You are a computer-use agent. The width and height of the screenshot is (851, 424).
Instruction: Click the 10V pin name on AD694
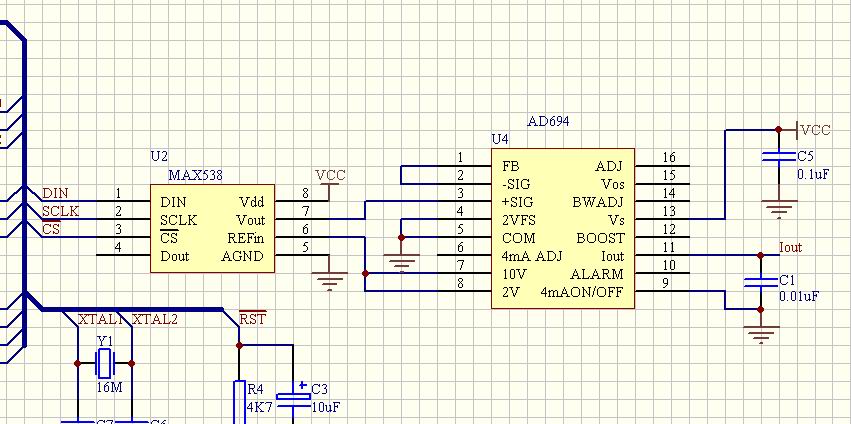click(513, 274)
